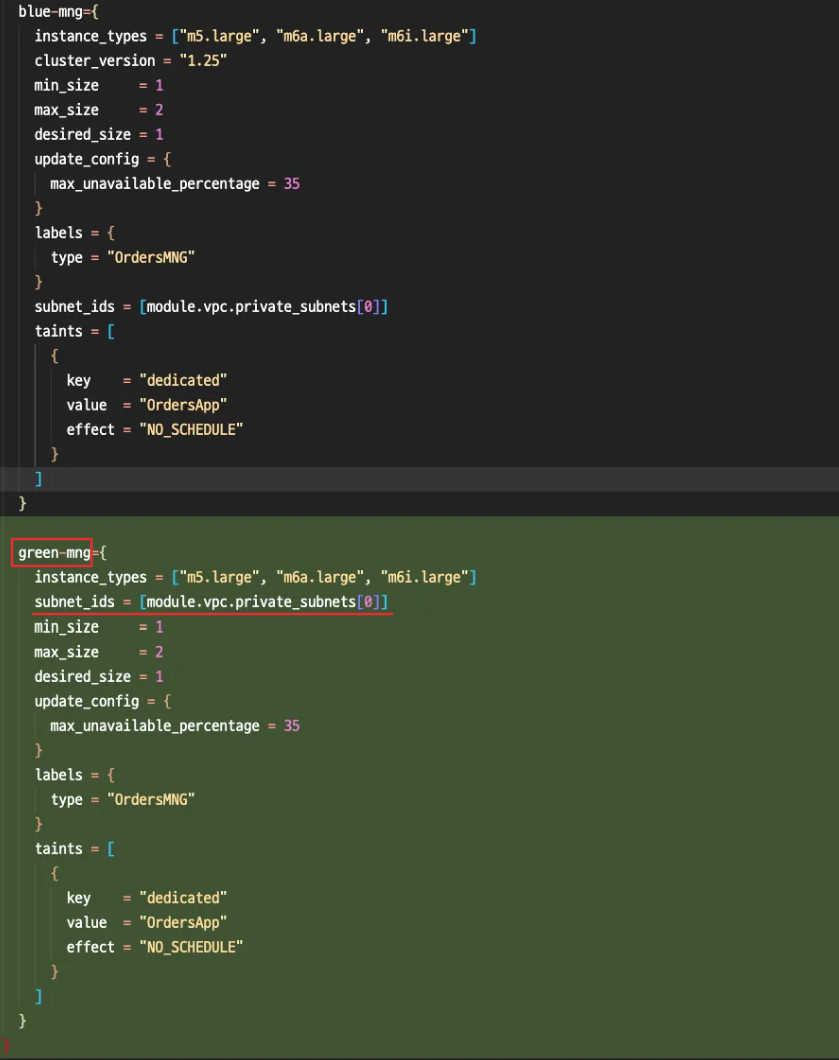The image size is (839, 1060).
Task: Click "taints" in the green-mng block
Action: (x=59, y=849)
